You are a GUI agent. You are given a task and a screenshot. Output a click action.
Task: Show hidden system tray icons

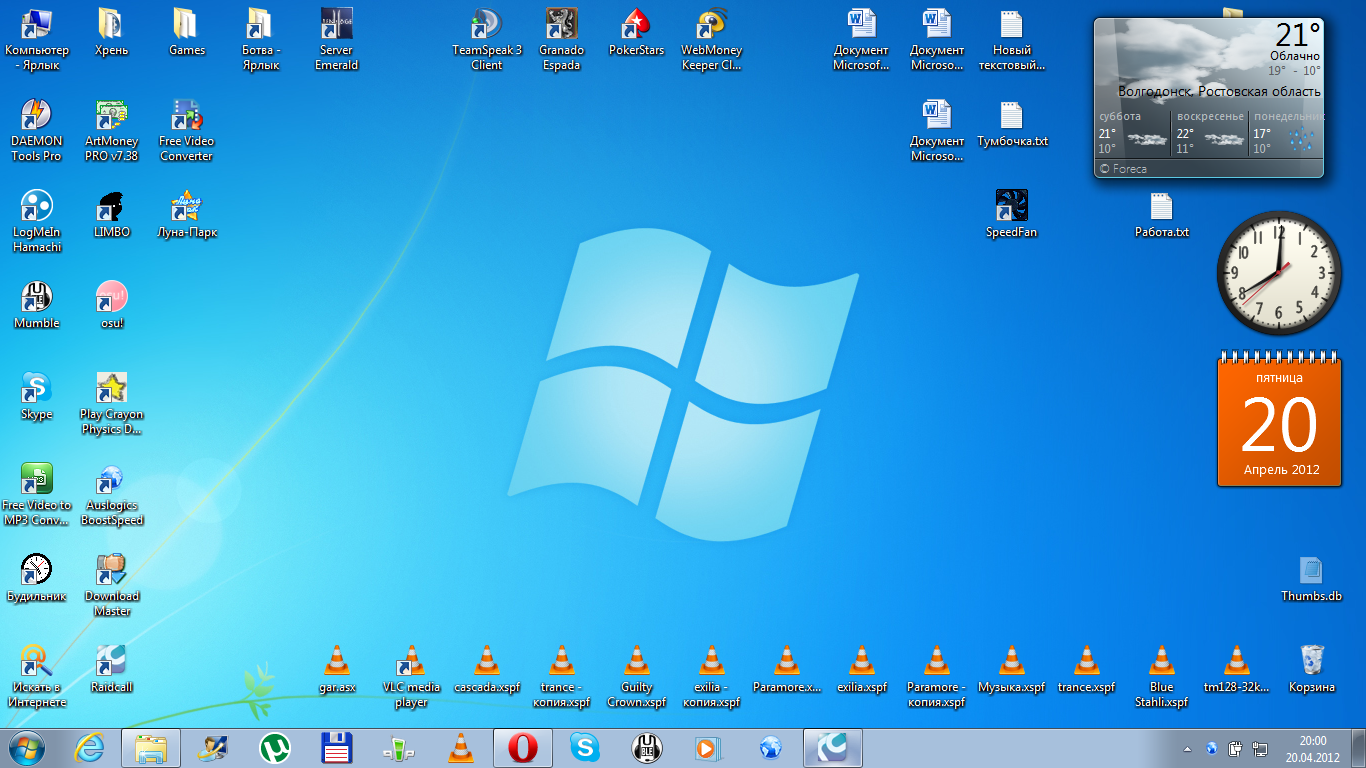(1188, 749)
